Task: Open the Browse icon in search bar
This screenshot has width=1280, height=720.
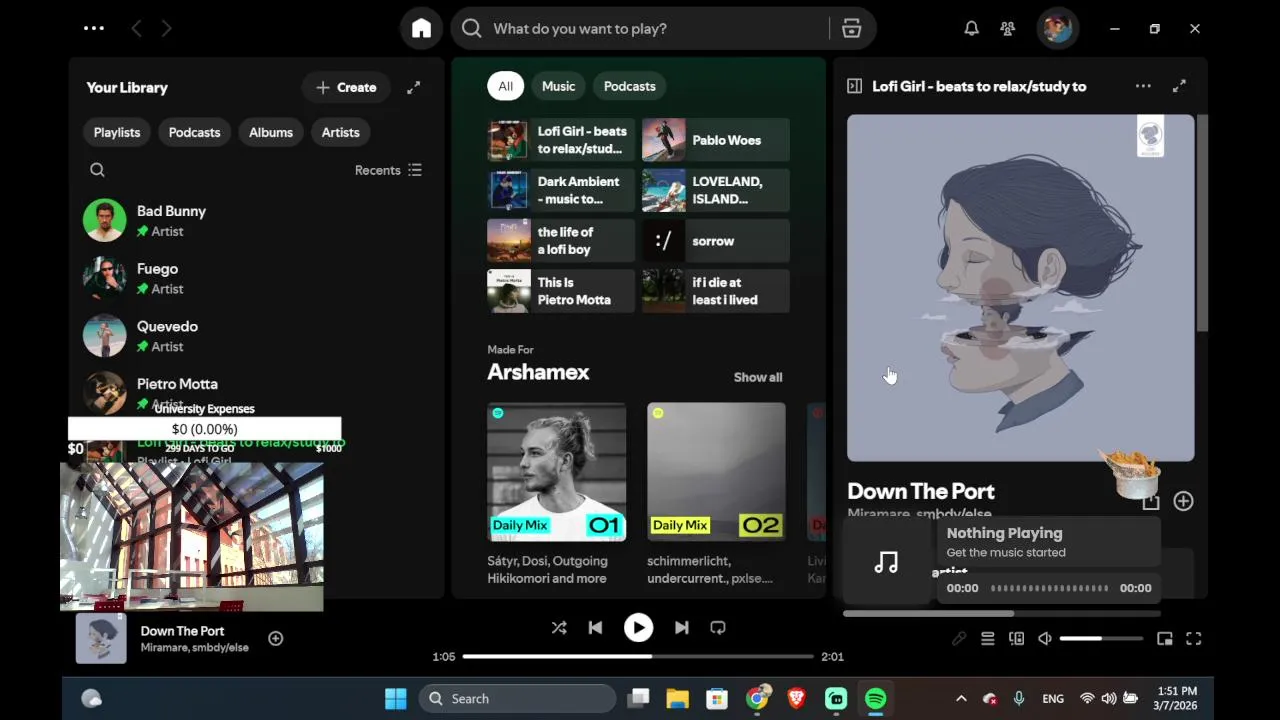Action: pyautogui.click(x=851, y=28)
